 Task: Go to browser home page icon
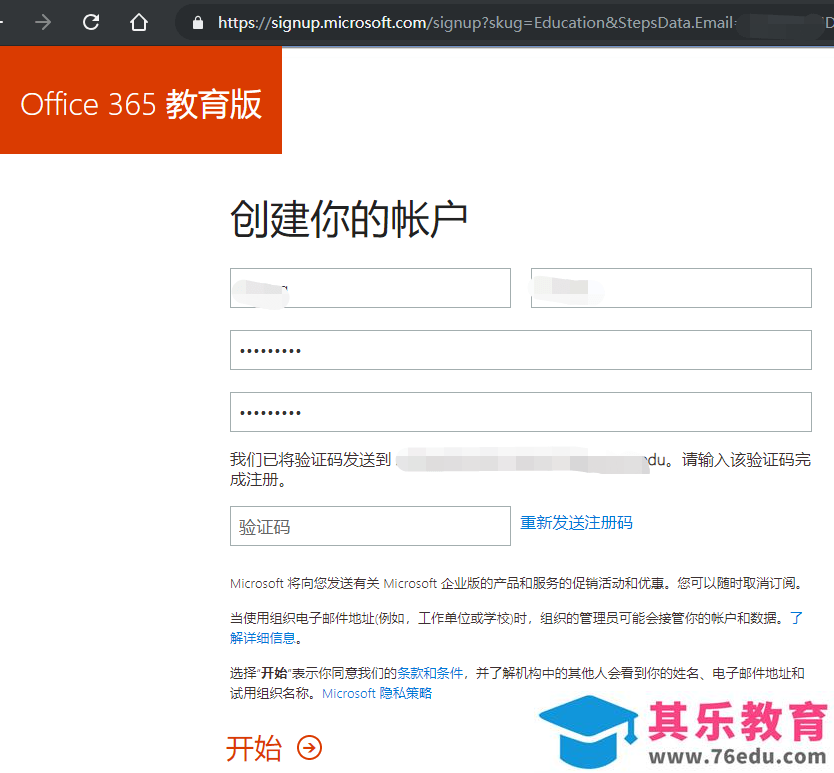tap(139, 22)
